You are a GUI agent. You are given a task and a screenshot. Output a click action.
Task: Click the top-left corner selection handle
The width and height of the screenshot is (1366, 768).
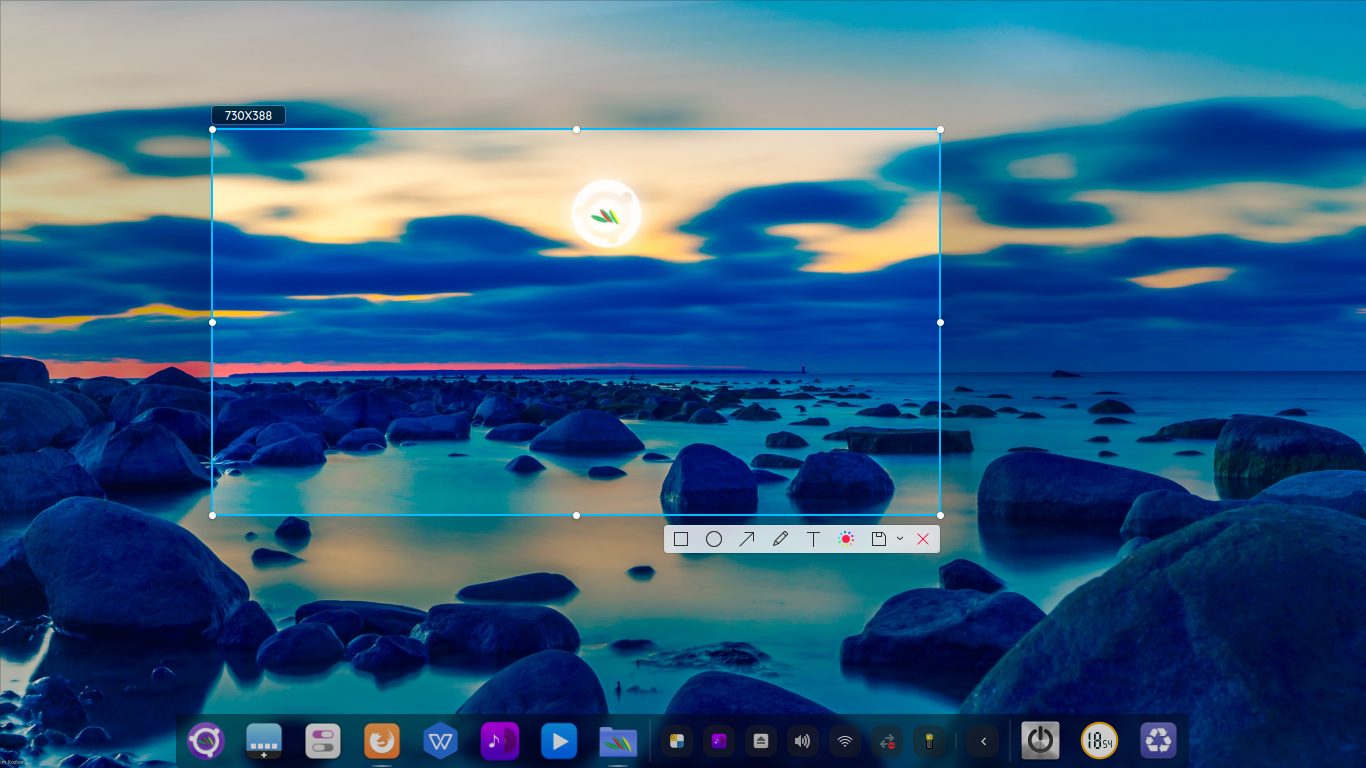(x=212, y=129)
